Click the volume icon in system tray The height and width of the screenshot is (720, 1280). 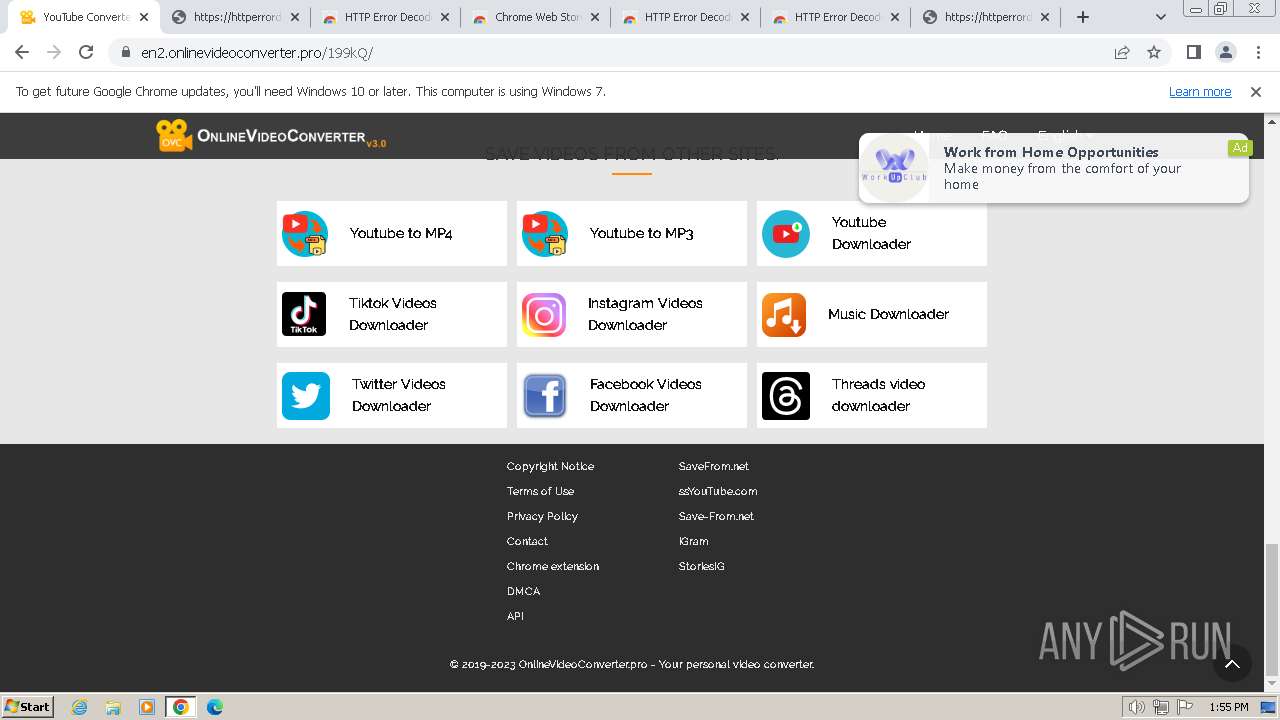pos(1136,707)
